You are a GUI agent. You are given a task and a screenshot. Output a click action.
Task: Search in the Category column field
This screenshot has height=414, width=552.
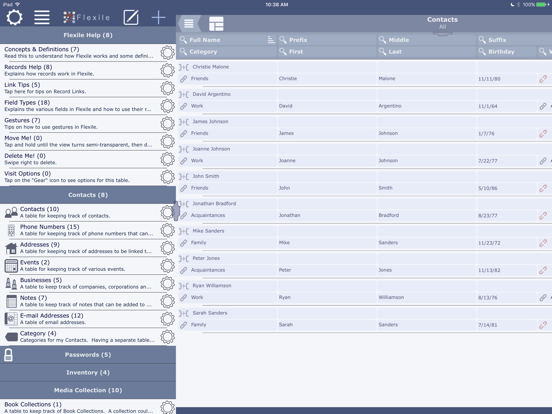point(227,52)
